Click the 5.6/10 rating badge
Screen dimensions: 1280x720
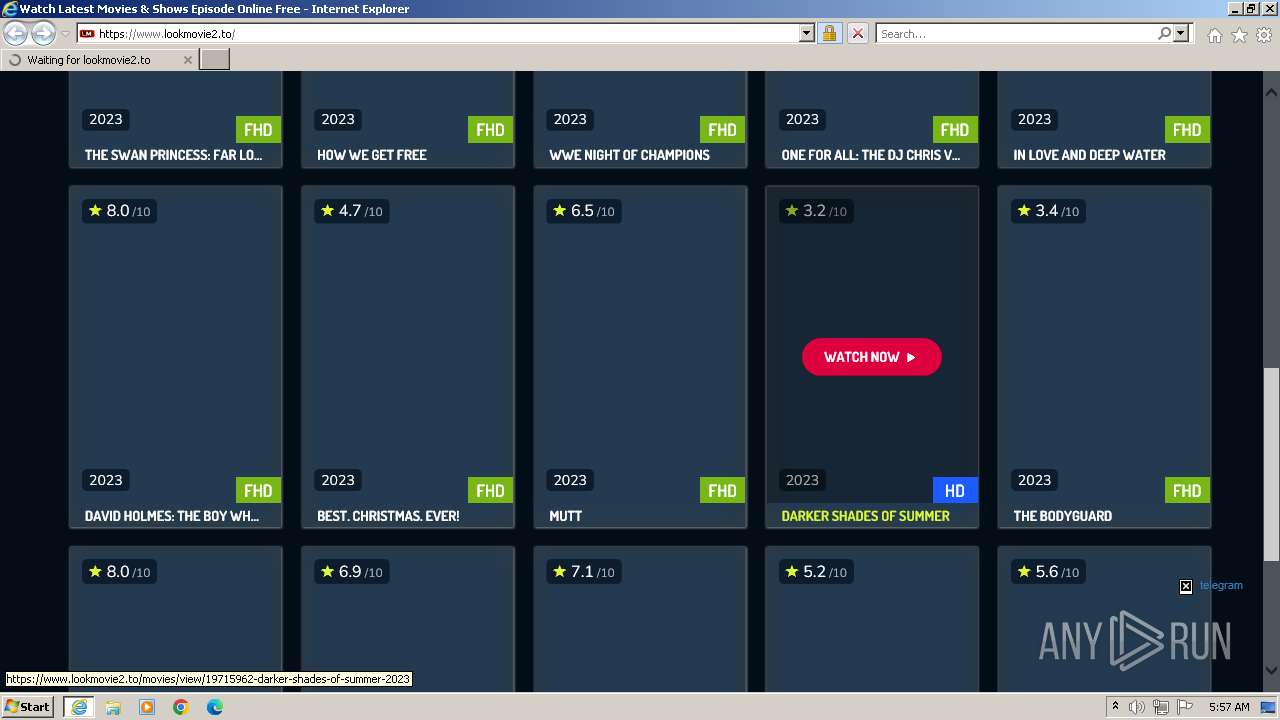[1047, 572]
